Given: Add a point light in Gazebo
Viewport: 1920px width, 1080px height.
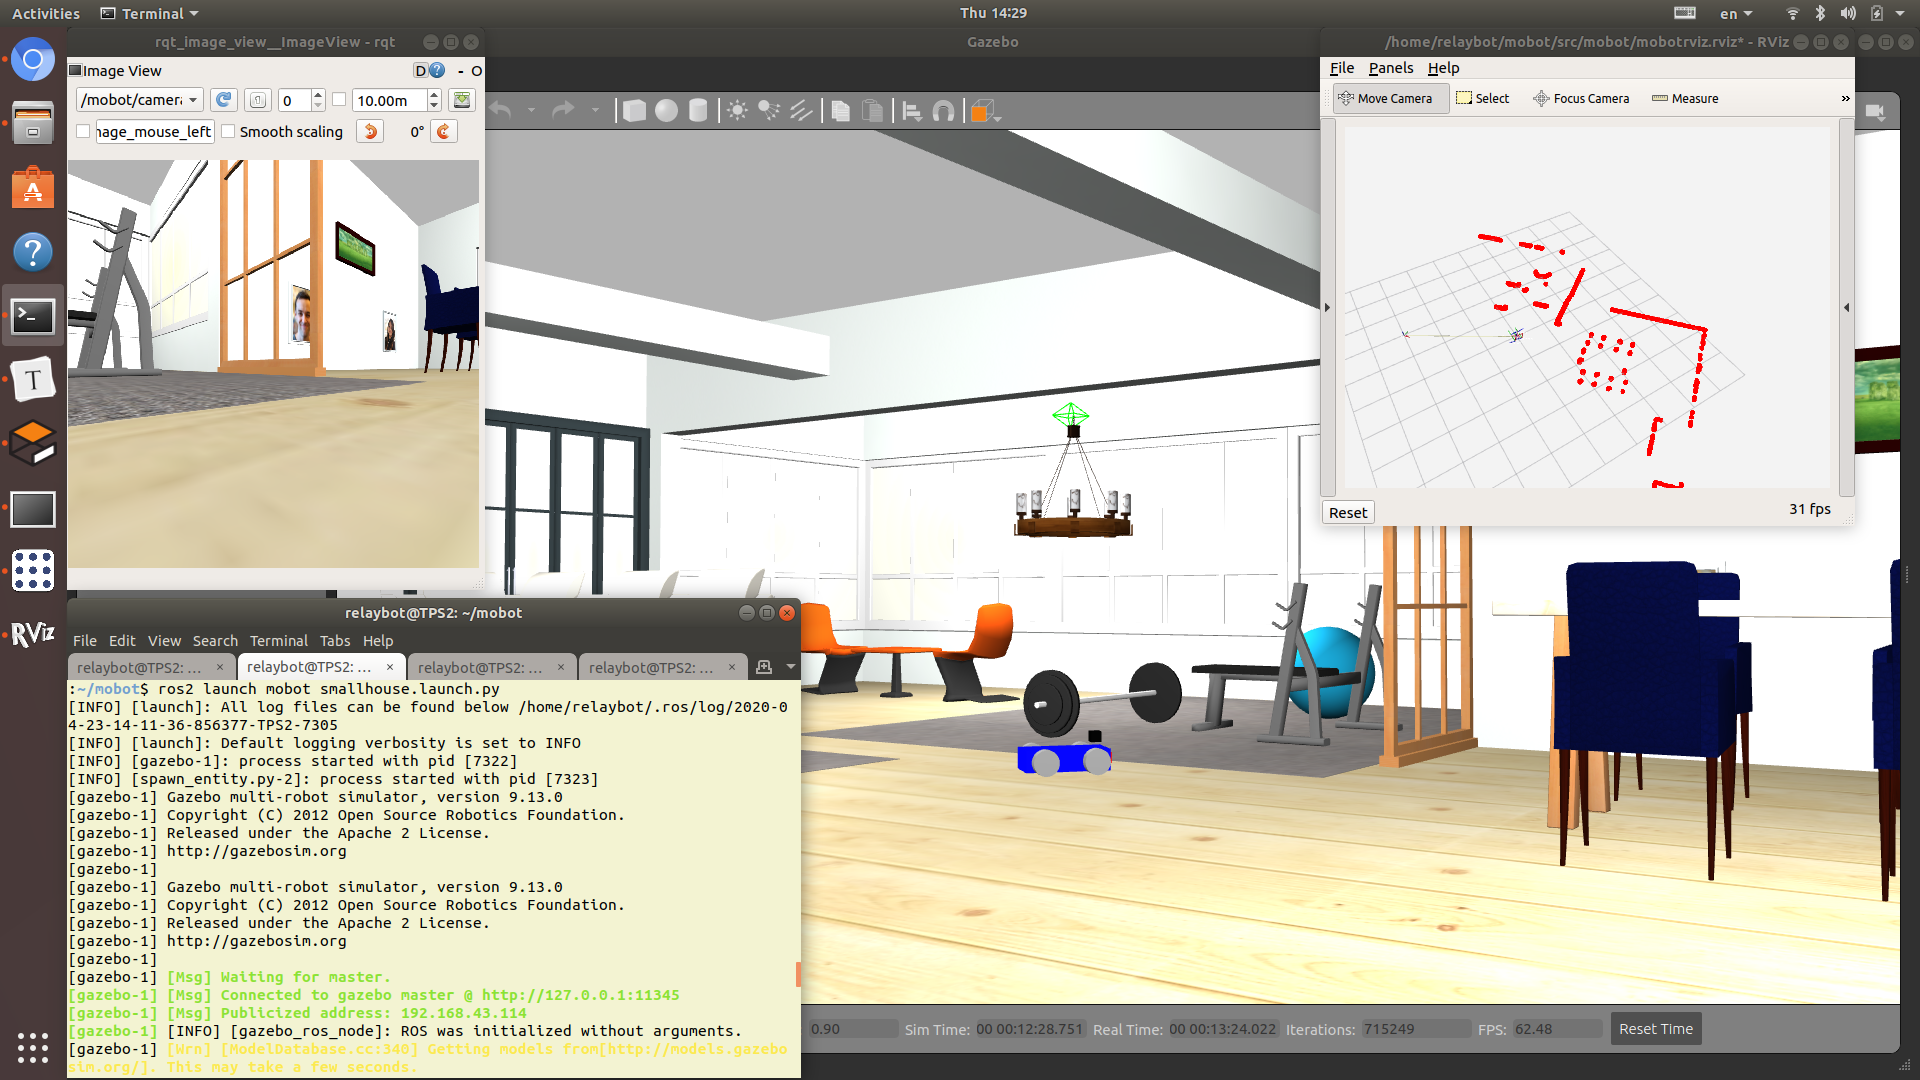Looking at the screenshot, I should tap(737, 111).
